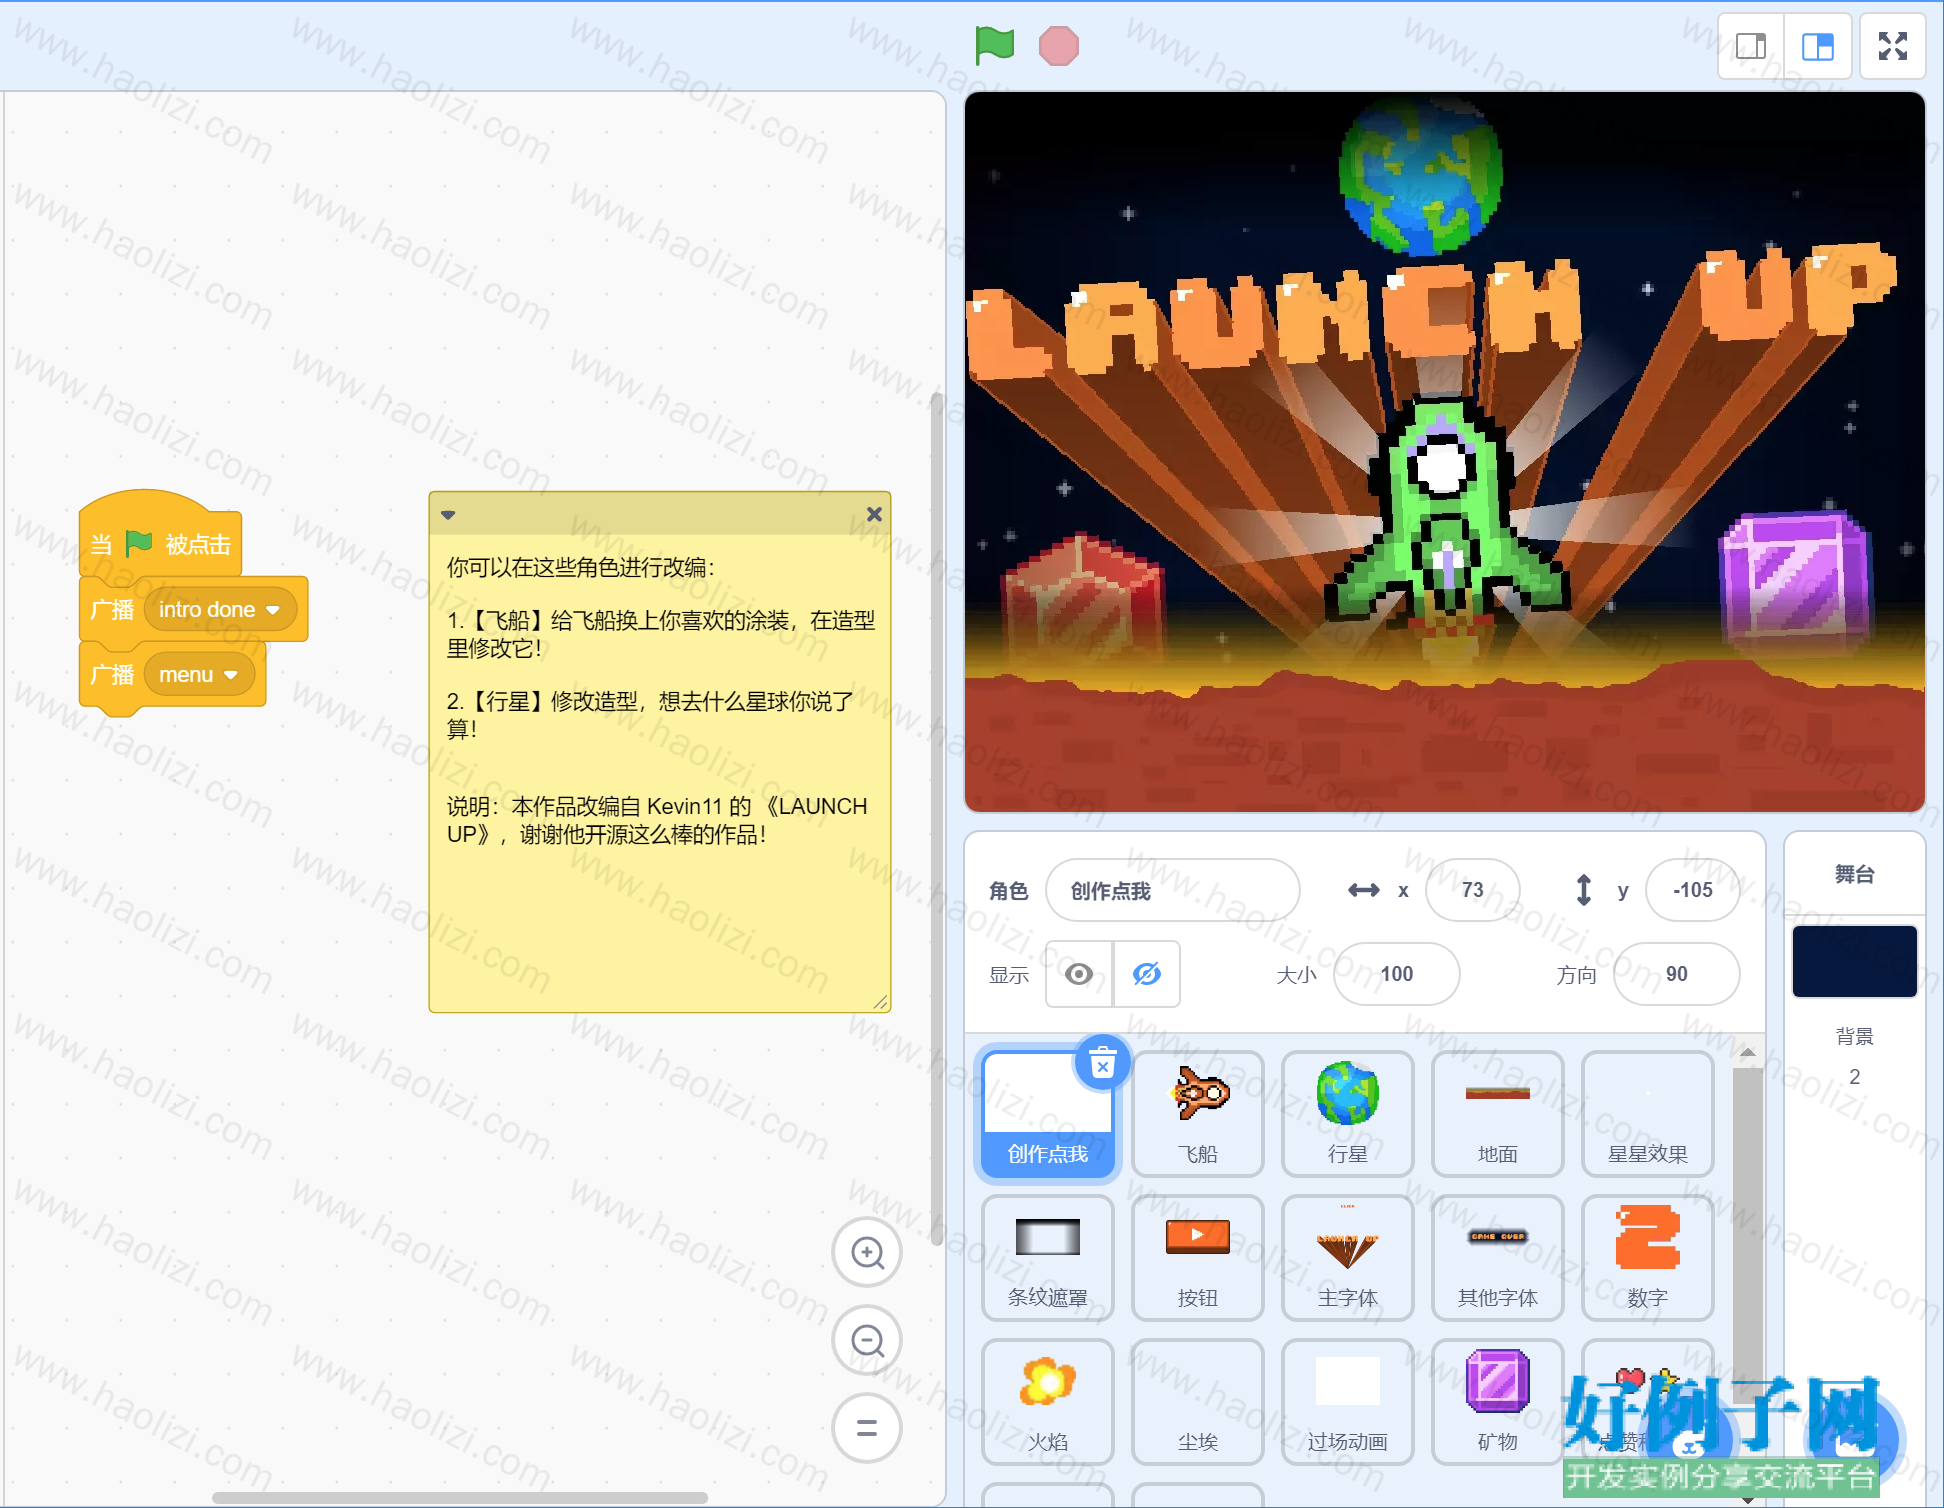Enter full screen stage mode
The width and height of the screenshot is (1944, 1508).
(1893, 46)
